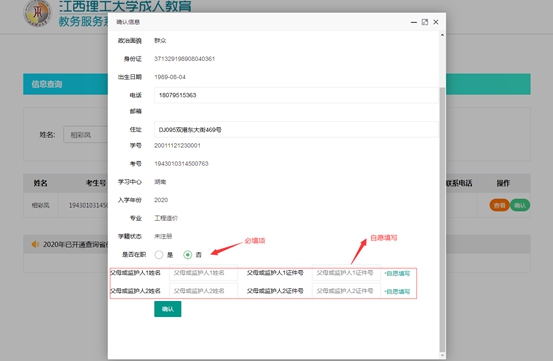The width and height of the screenshot is (553, 361).
Task: Click the green 确认 submit button in dialog
Action: click(x=168, y=309)
